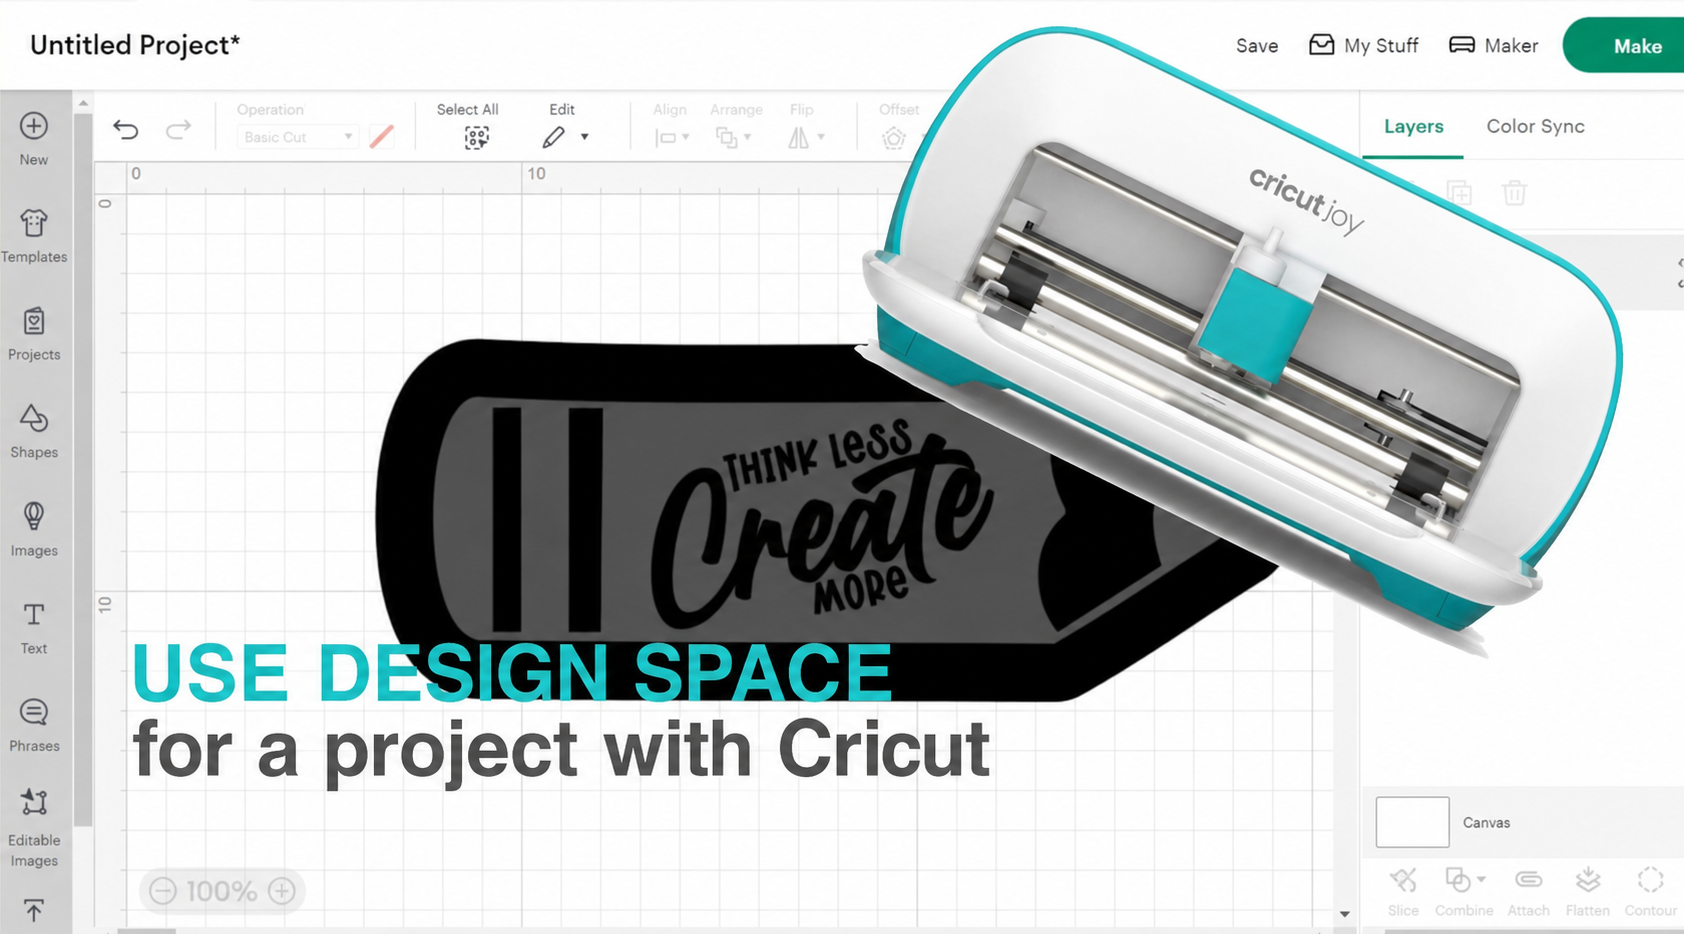The width and height of the screenshot is (1684, 934).
Task: Open My Stuff
Action: click(1364, 46)
